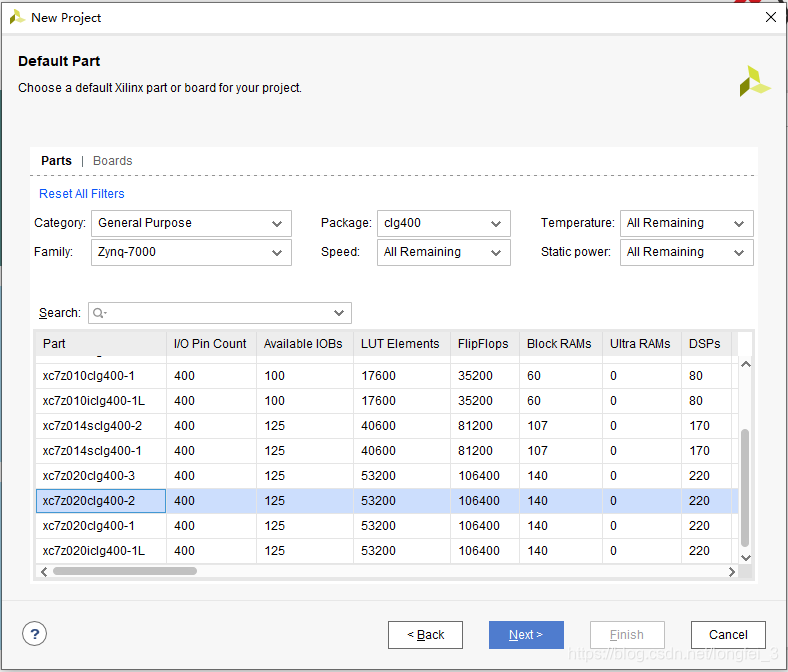Go Back to previous step
788x672 pixels.
coord(425,635)
